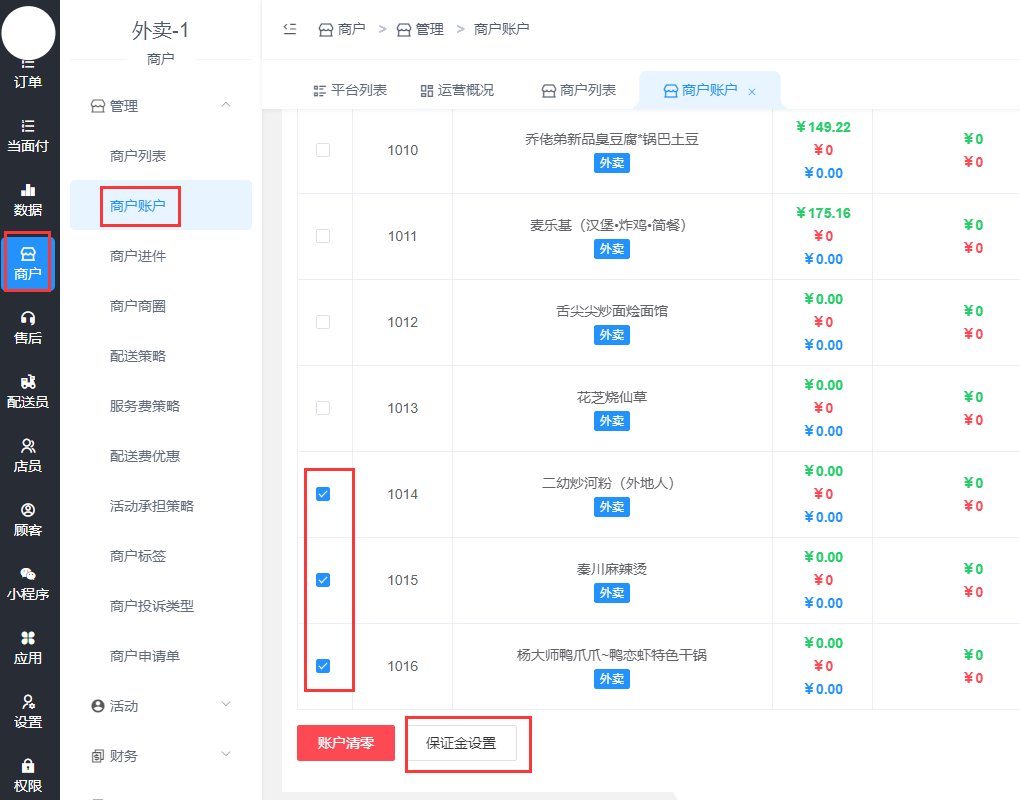Click the 保证金设置 button
Viewport: 1020px width, 800px height.
[x=461, y=743]
